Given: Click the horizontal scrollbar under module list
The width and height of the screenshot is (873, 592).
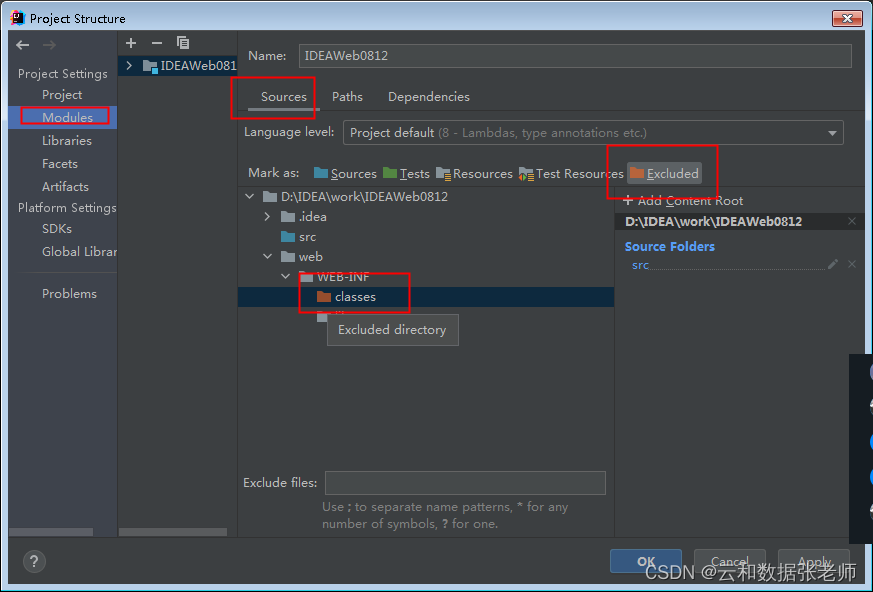Looking at the screenshot, I should pyautogui.click(x=173, y=532).
